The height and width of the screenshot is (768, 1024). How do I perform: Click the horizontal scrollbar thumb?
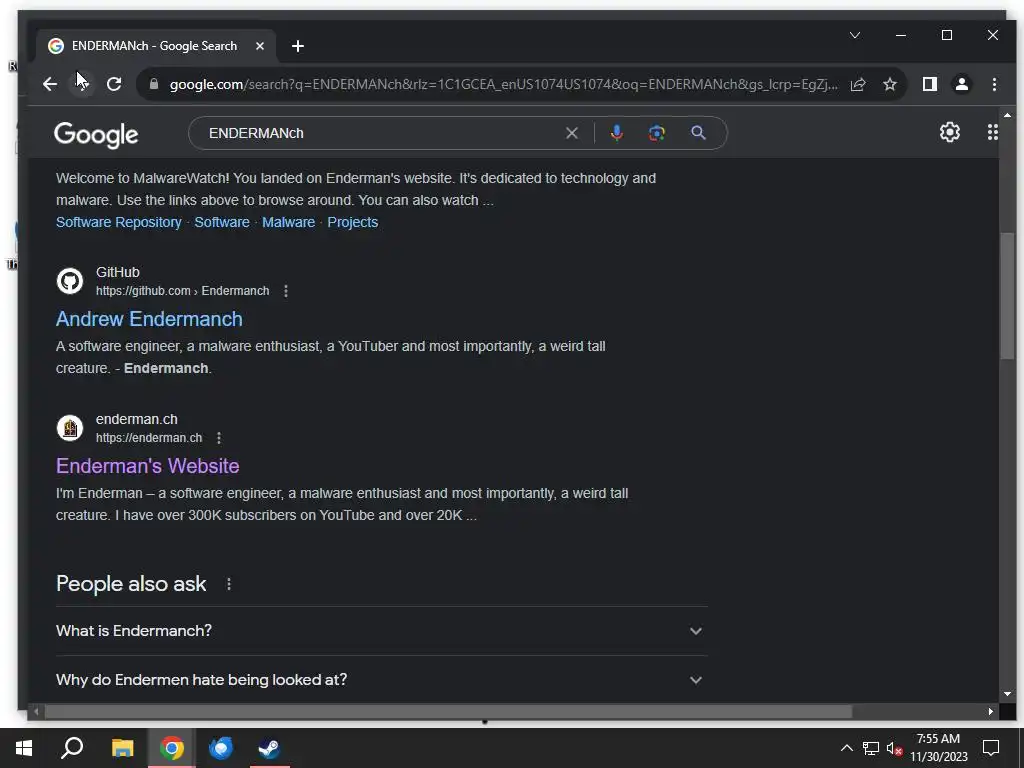point(448,711)
